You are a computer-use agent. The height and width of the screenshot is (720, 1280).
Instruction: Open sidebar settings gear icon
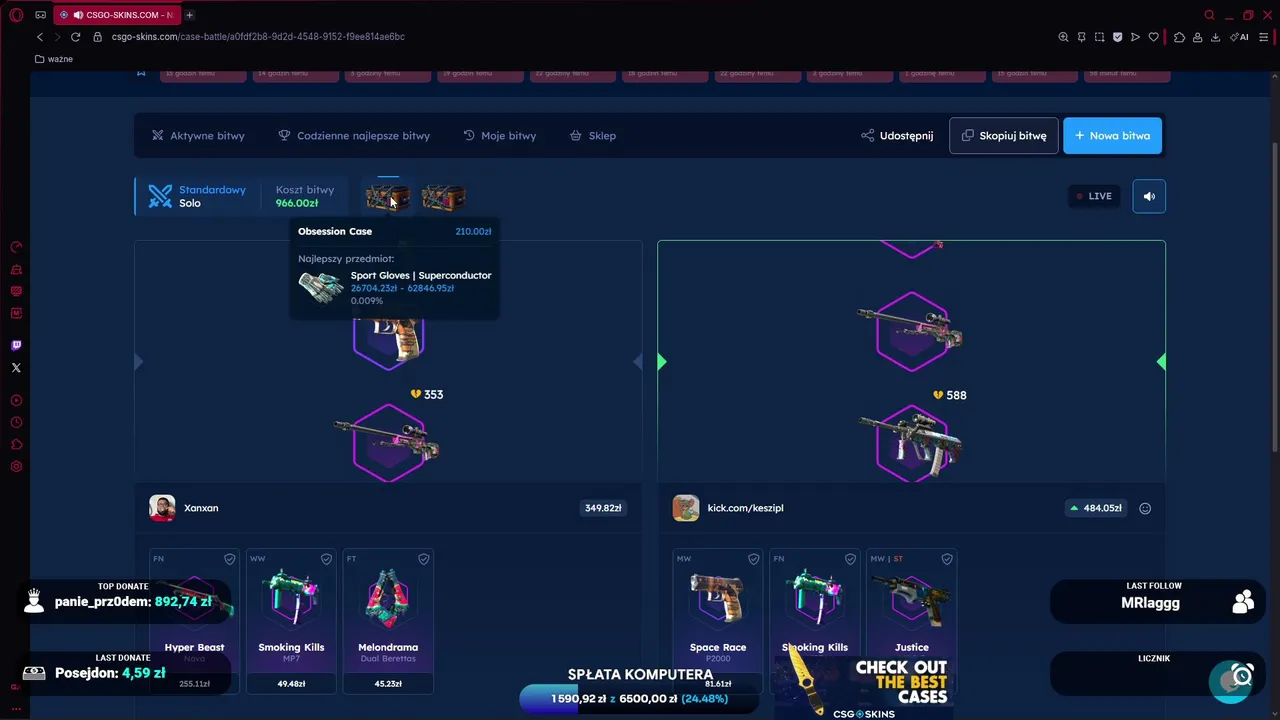(16, 467)
